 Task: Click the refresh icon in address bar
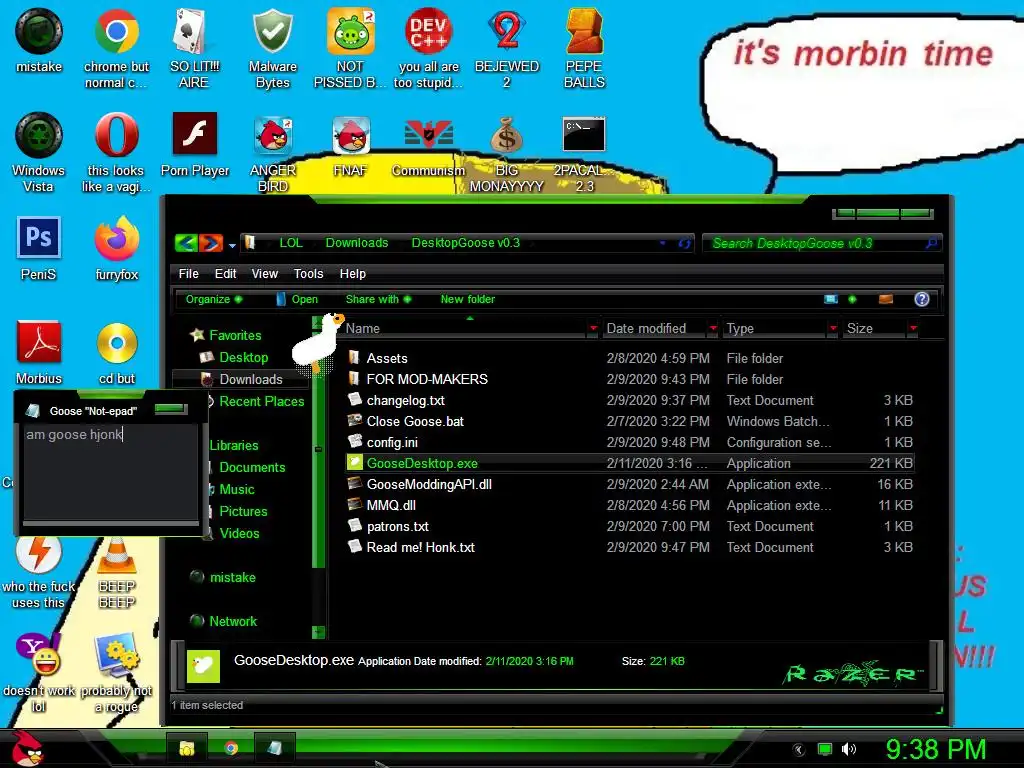[x=684, y=244]
